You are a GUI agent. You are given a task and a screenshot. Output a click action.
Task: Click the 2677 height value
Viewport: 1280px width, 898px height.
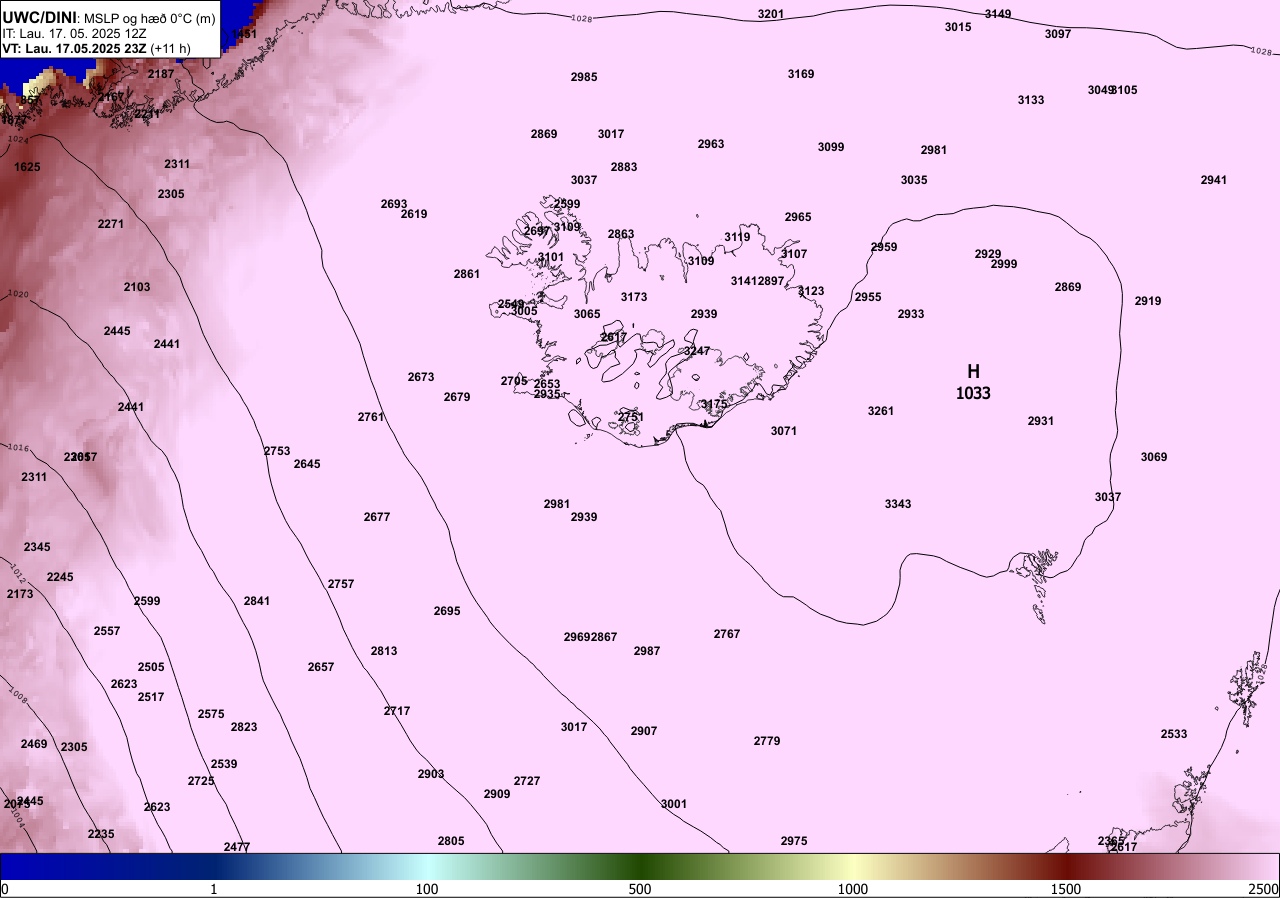coord(377,517)
